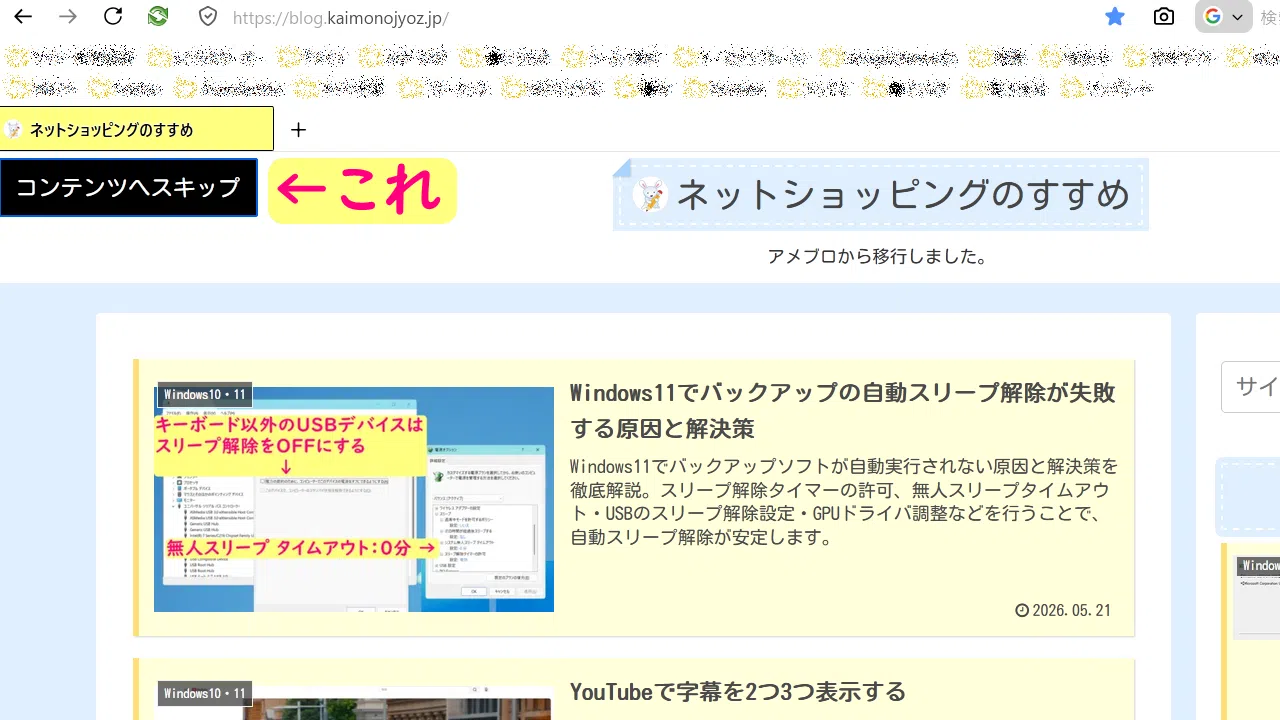The height and width of the screenshot is (720, 1280).
Task: Click the YouTube article's Windows10・11 category label
Action: pos(204,693)
